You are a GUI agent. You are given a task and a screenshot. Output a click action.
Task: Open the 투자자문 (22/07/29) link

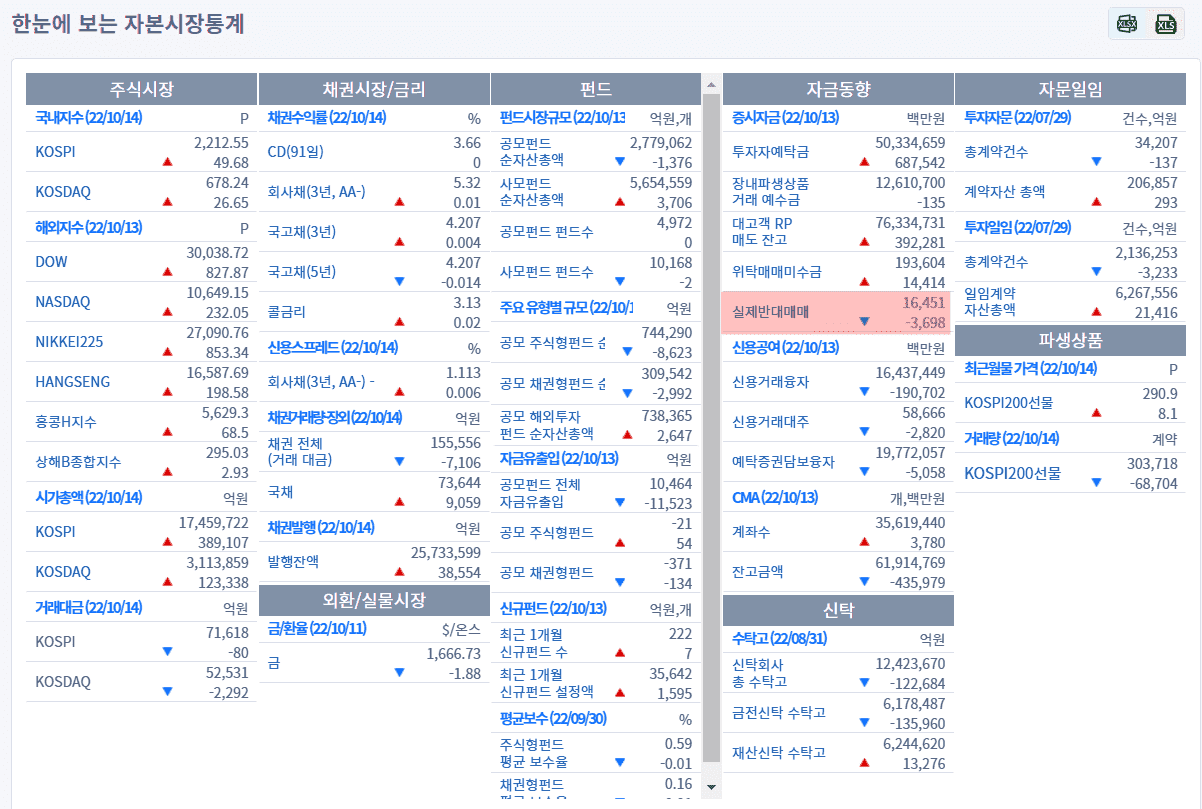click(1017, 118)
